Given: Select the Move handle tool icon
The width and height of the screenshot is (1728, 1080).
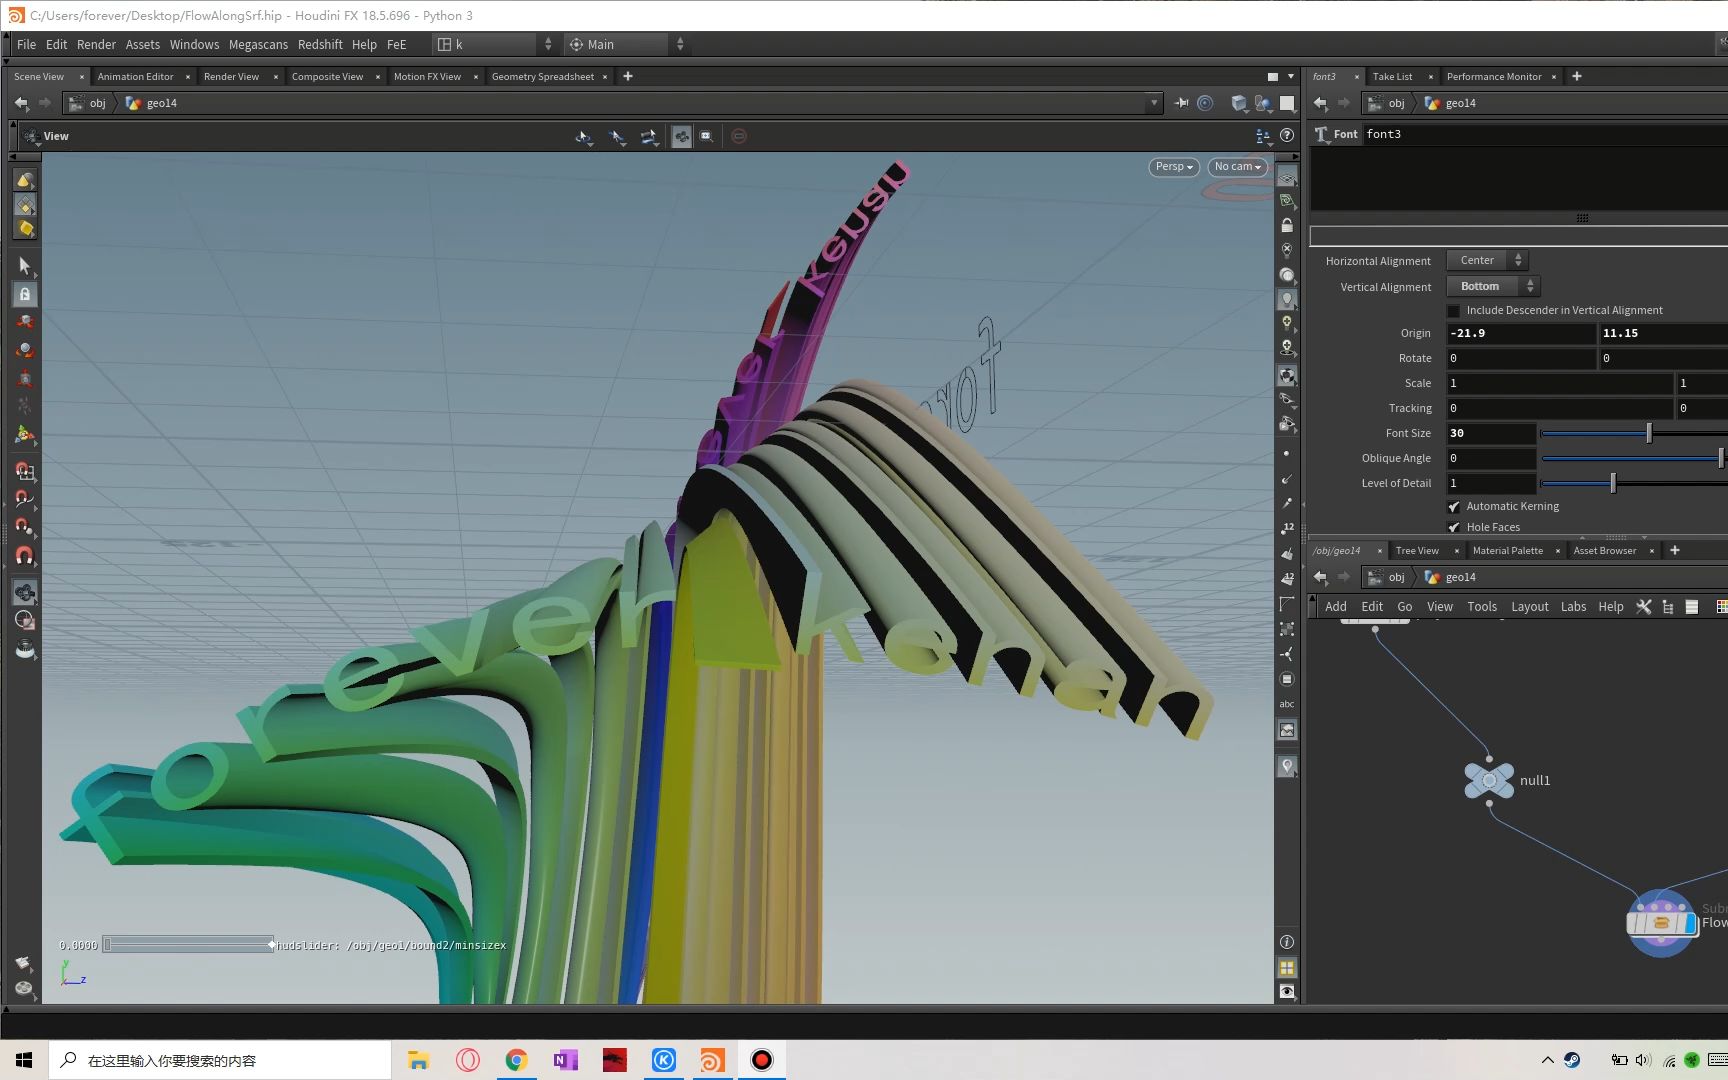Looking at the screenshot, I should (24, 322).
